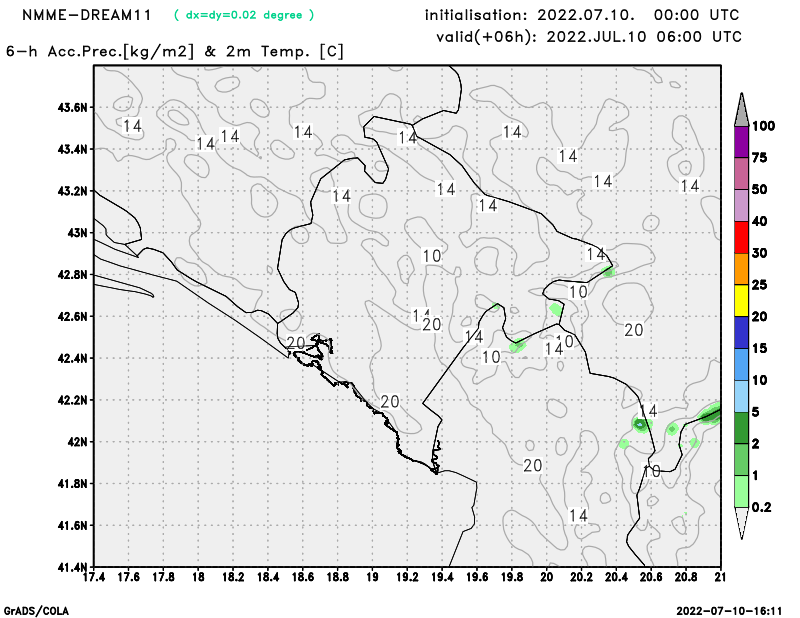Image resolution: width=800 pixels, height=618 pixels.
Task: Click the 6-h Acc.Prec. & 2m Temp. subtitle
Action: pyautogui.click(x=175, y=52)
